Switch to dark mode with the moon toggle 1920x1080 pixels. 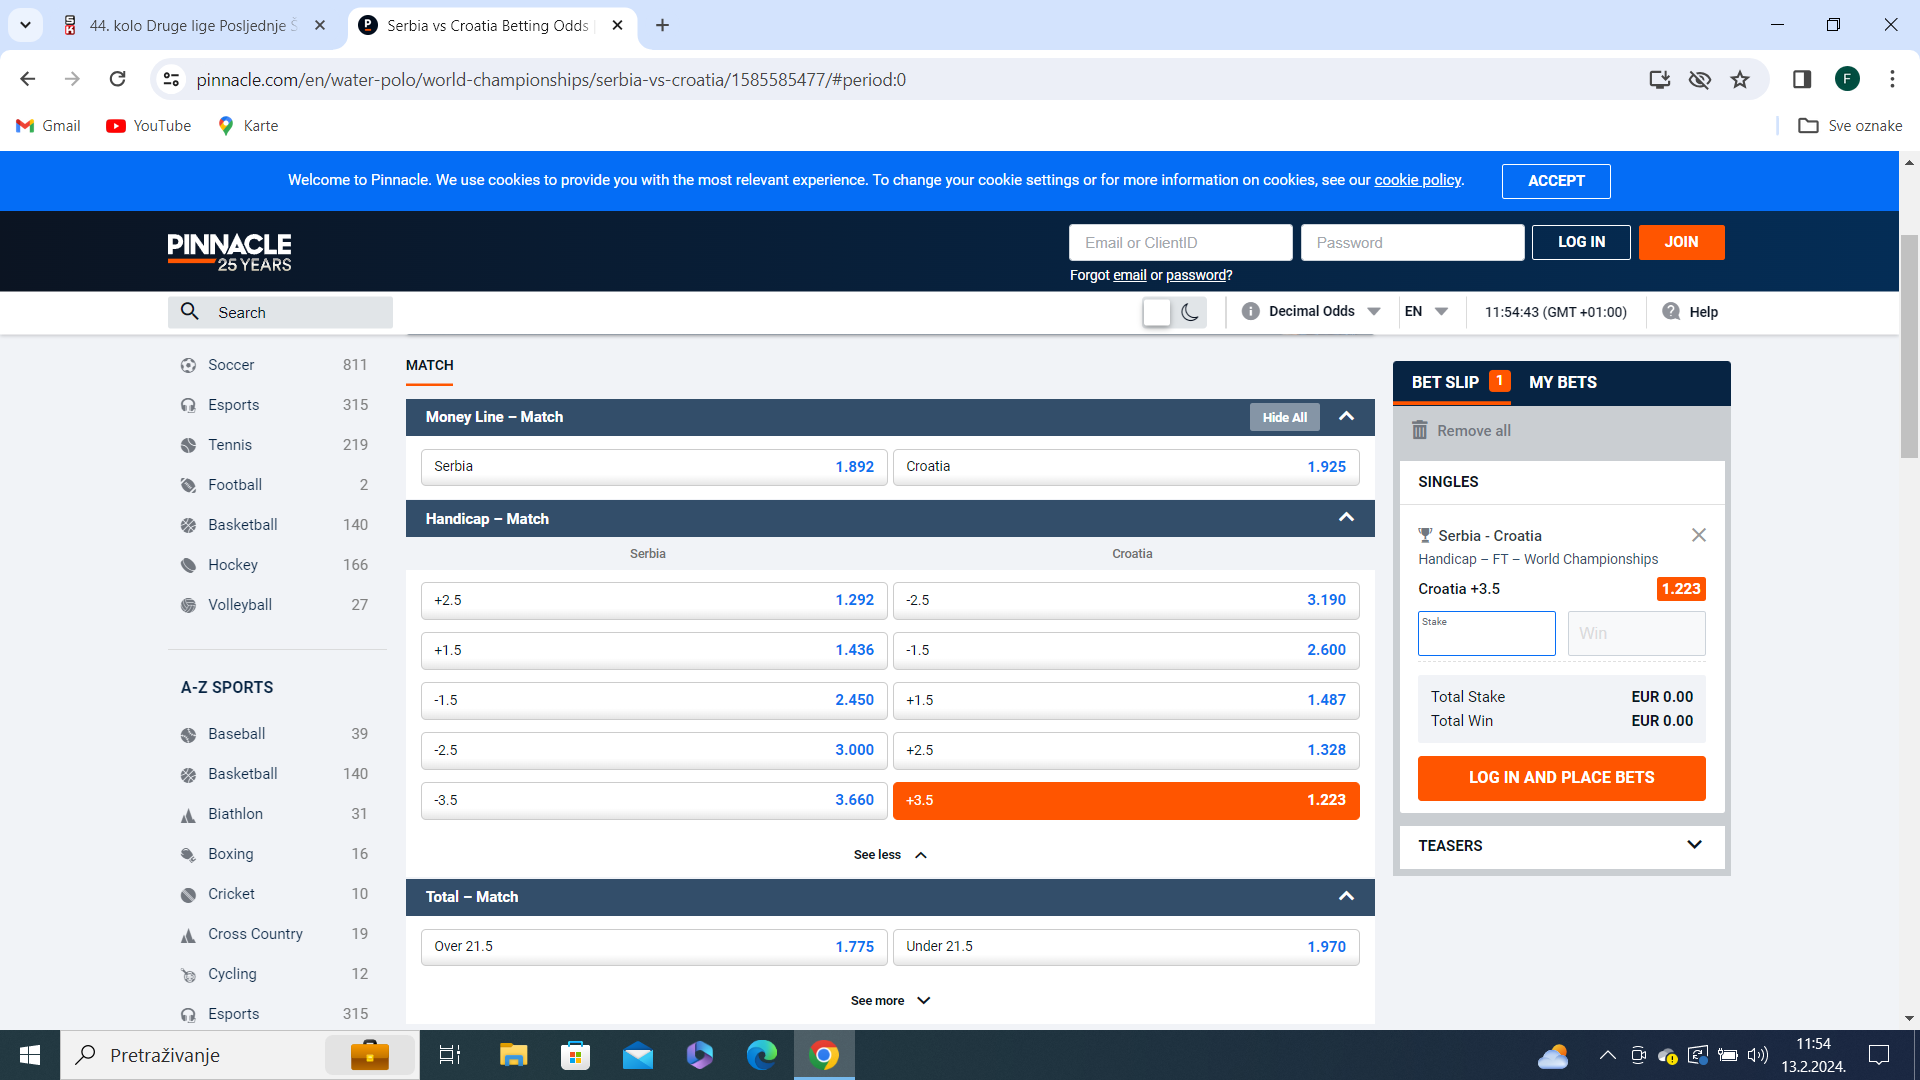click(1190, 312)
